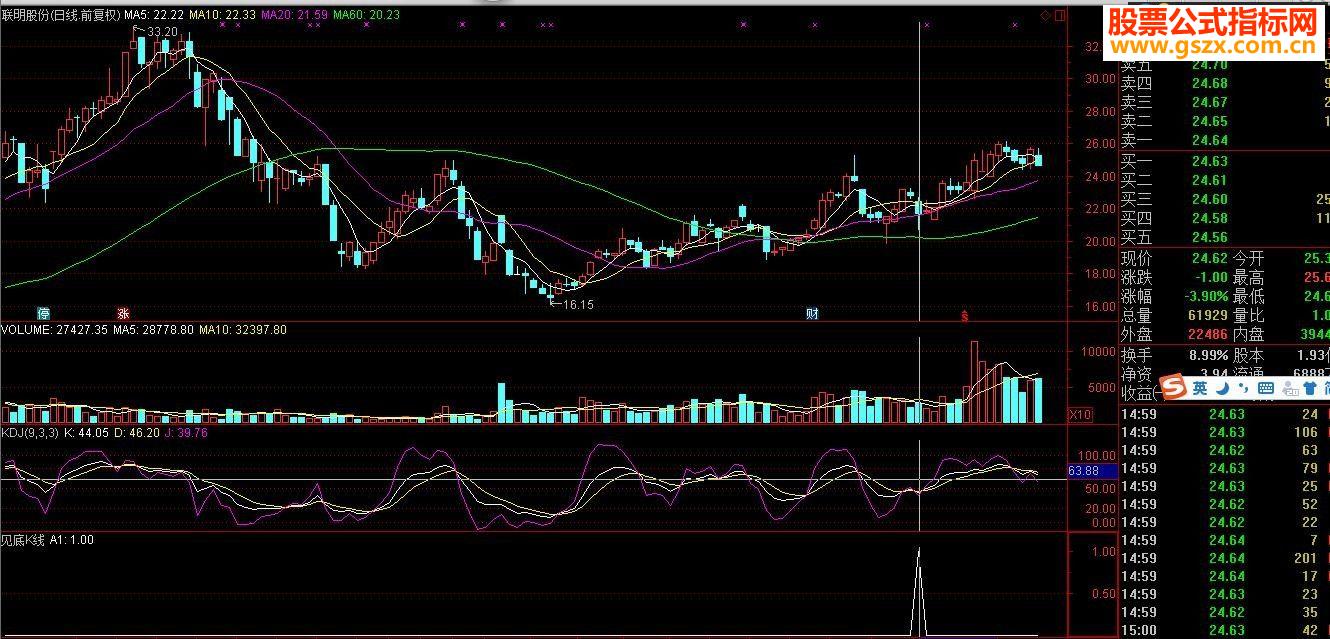This screenshot has height=639, width=1330.
Task: Select the tick row with volume 106
Action: click(x=1223, y=433)
